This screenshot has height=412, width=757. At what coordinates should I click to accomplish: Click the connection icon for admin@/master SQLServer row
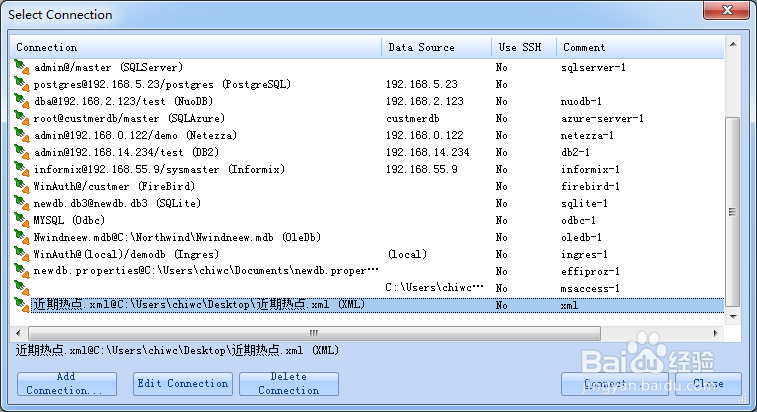22,67
